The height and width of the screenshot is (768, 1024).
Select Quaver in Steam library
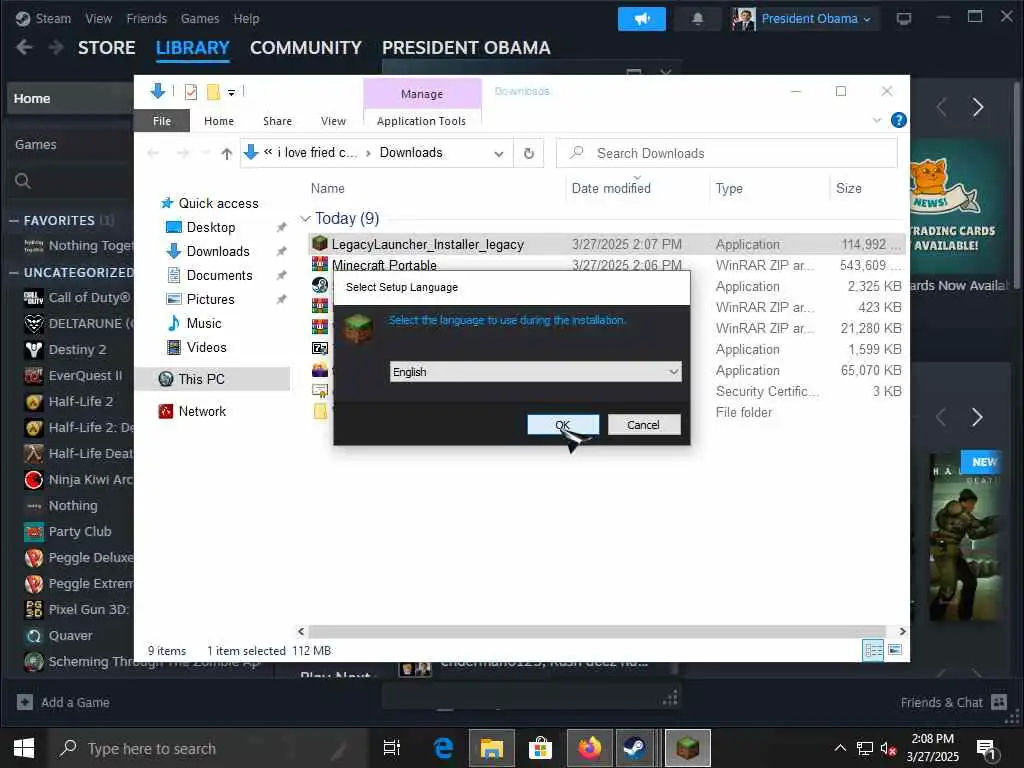pyautogui.click(x=70, y=635)
